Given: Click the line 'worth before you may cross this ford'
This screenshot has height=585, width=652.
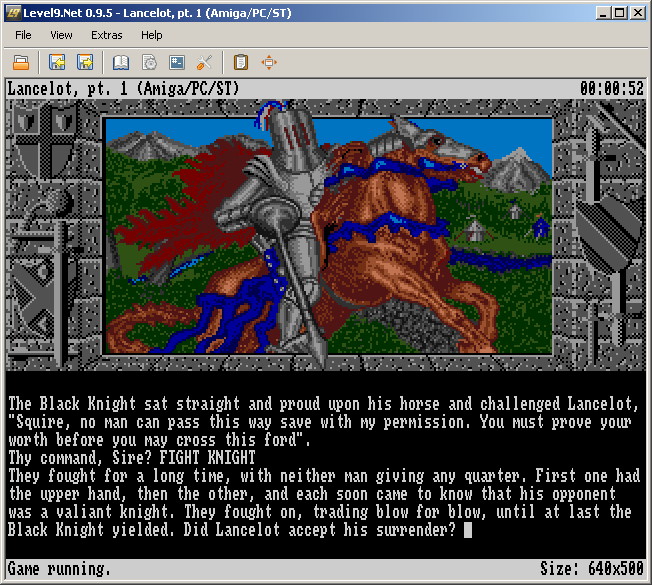Looking at the screenshot, I should click(x=159, y=440).
